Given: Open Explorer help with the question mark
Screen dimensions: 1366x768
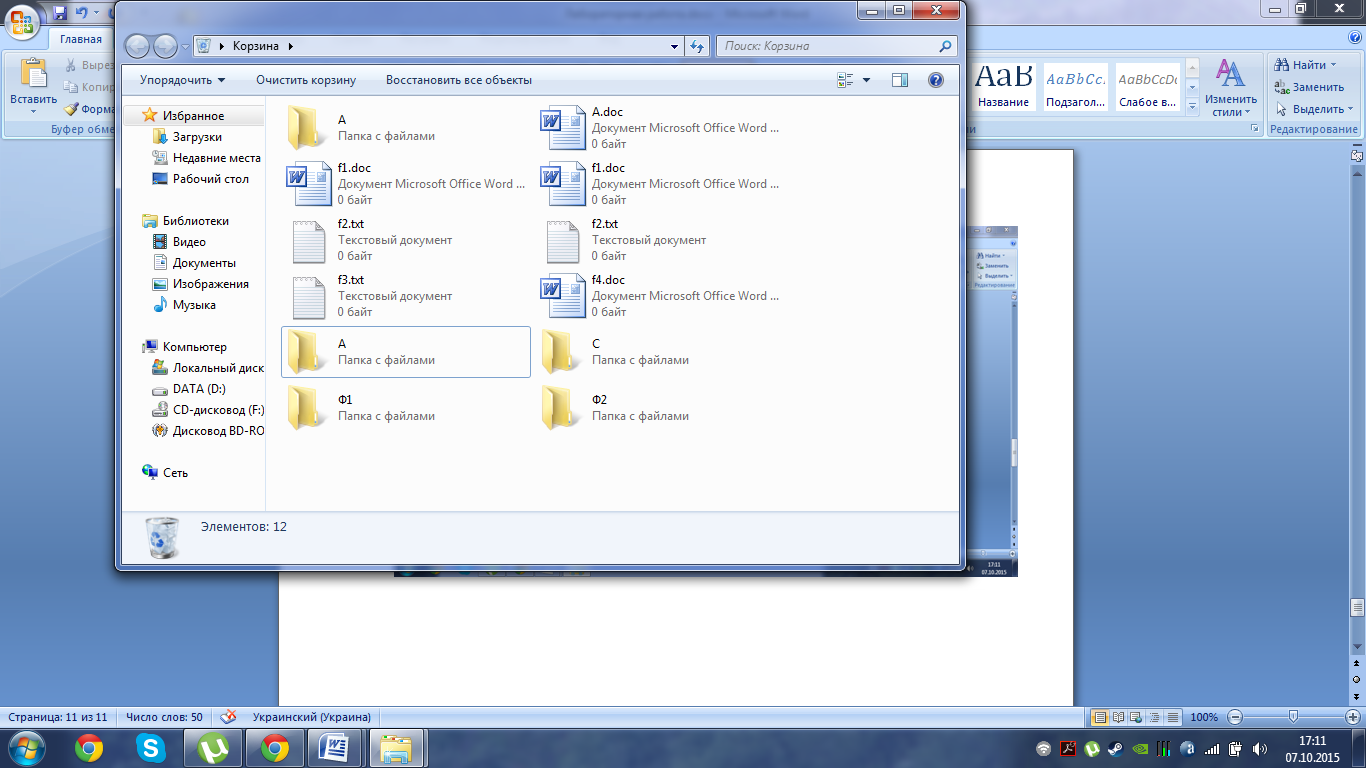Looking at the screenshot, I should [936, 80].
